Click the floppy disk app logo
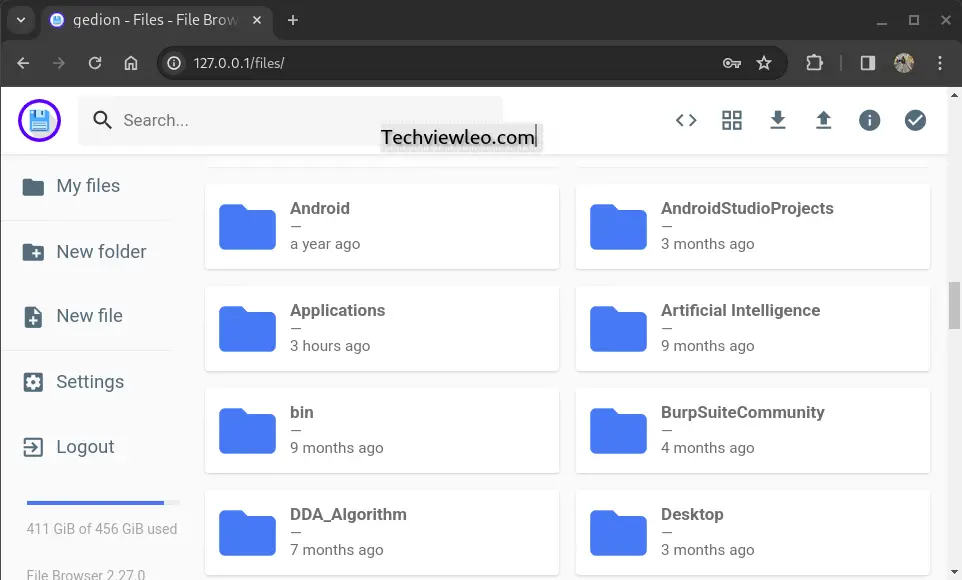This screenshot has width=962, height=580. click(x=38, y=120)
